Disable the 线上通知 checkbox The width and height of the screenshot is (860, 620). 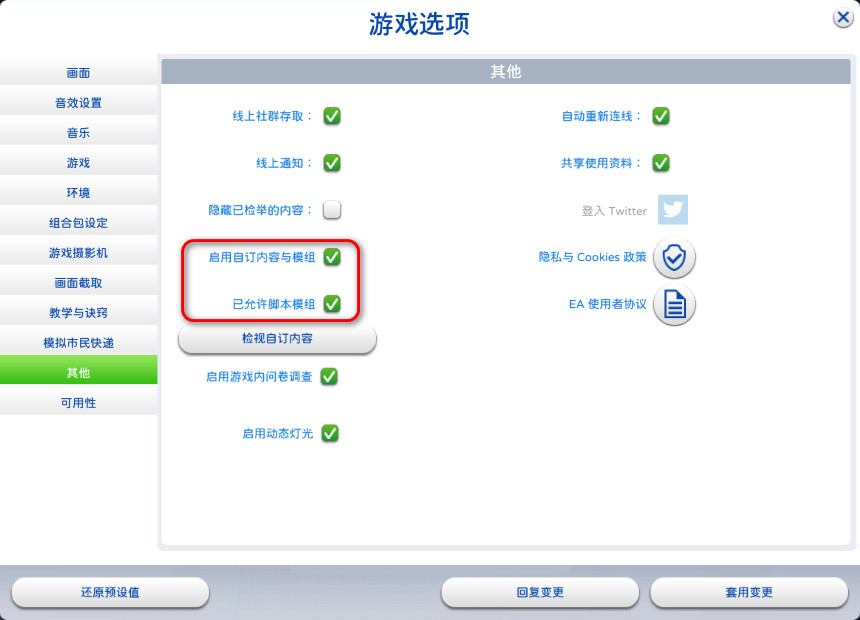point(332,163)
